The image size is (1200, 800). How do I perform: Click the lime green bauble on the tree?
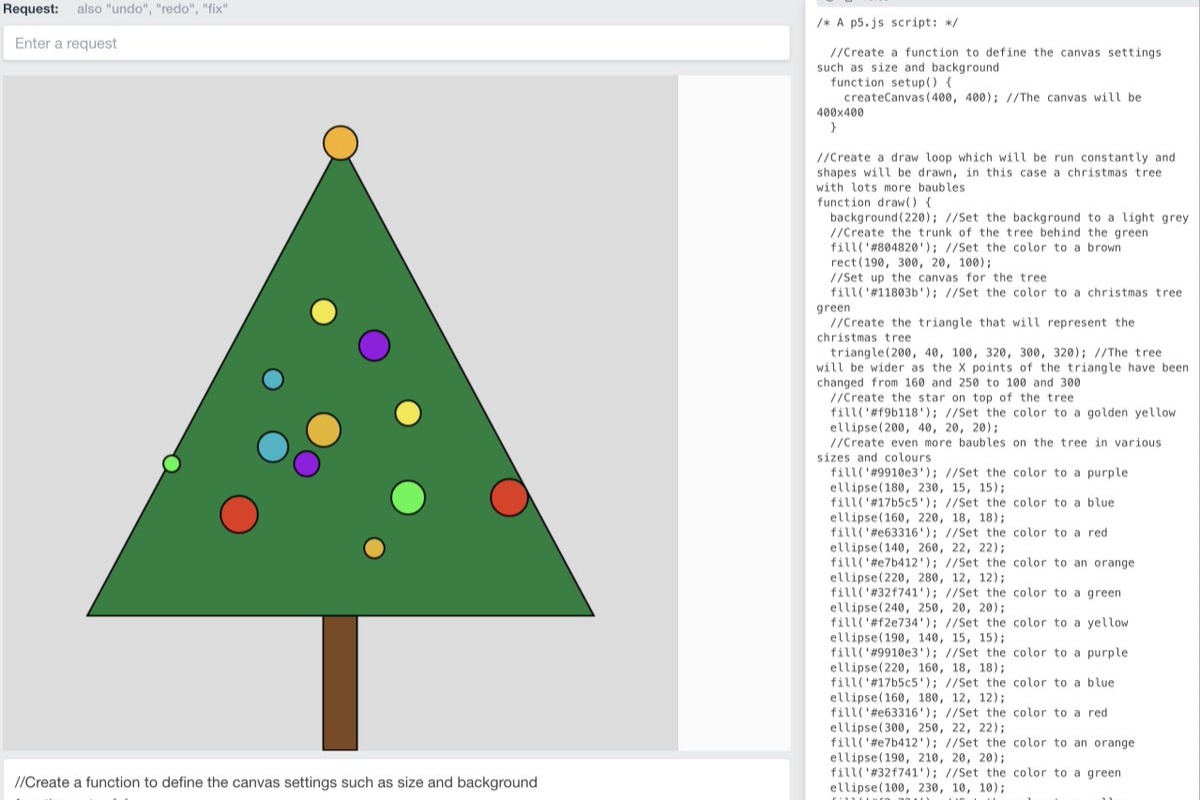pos(407,496)
